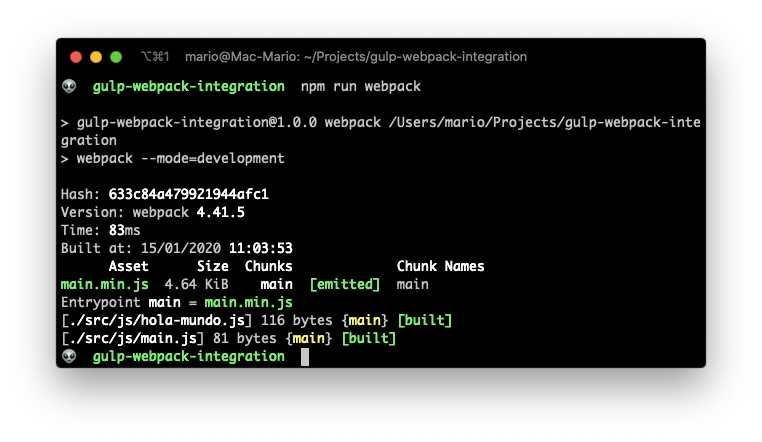
Task: Click '81 bytes' size text
Action: (x=244, y=338)
